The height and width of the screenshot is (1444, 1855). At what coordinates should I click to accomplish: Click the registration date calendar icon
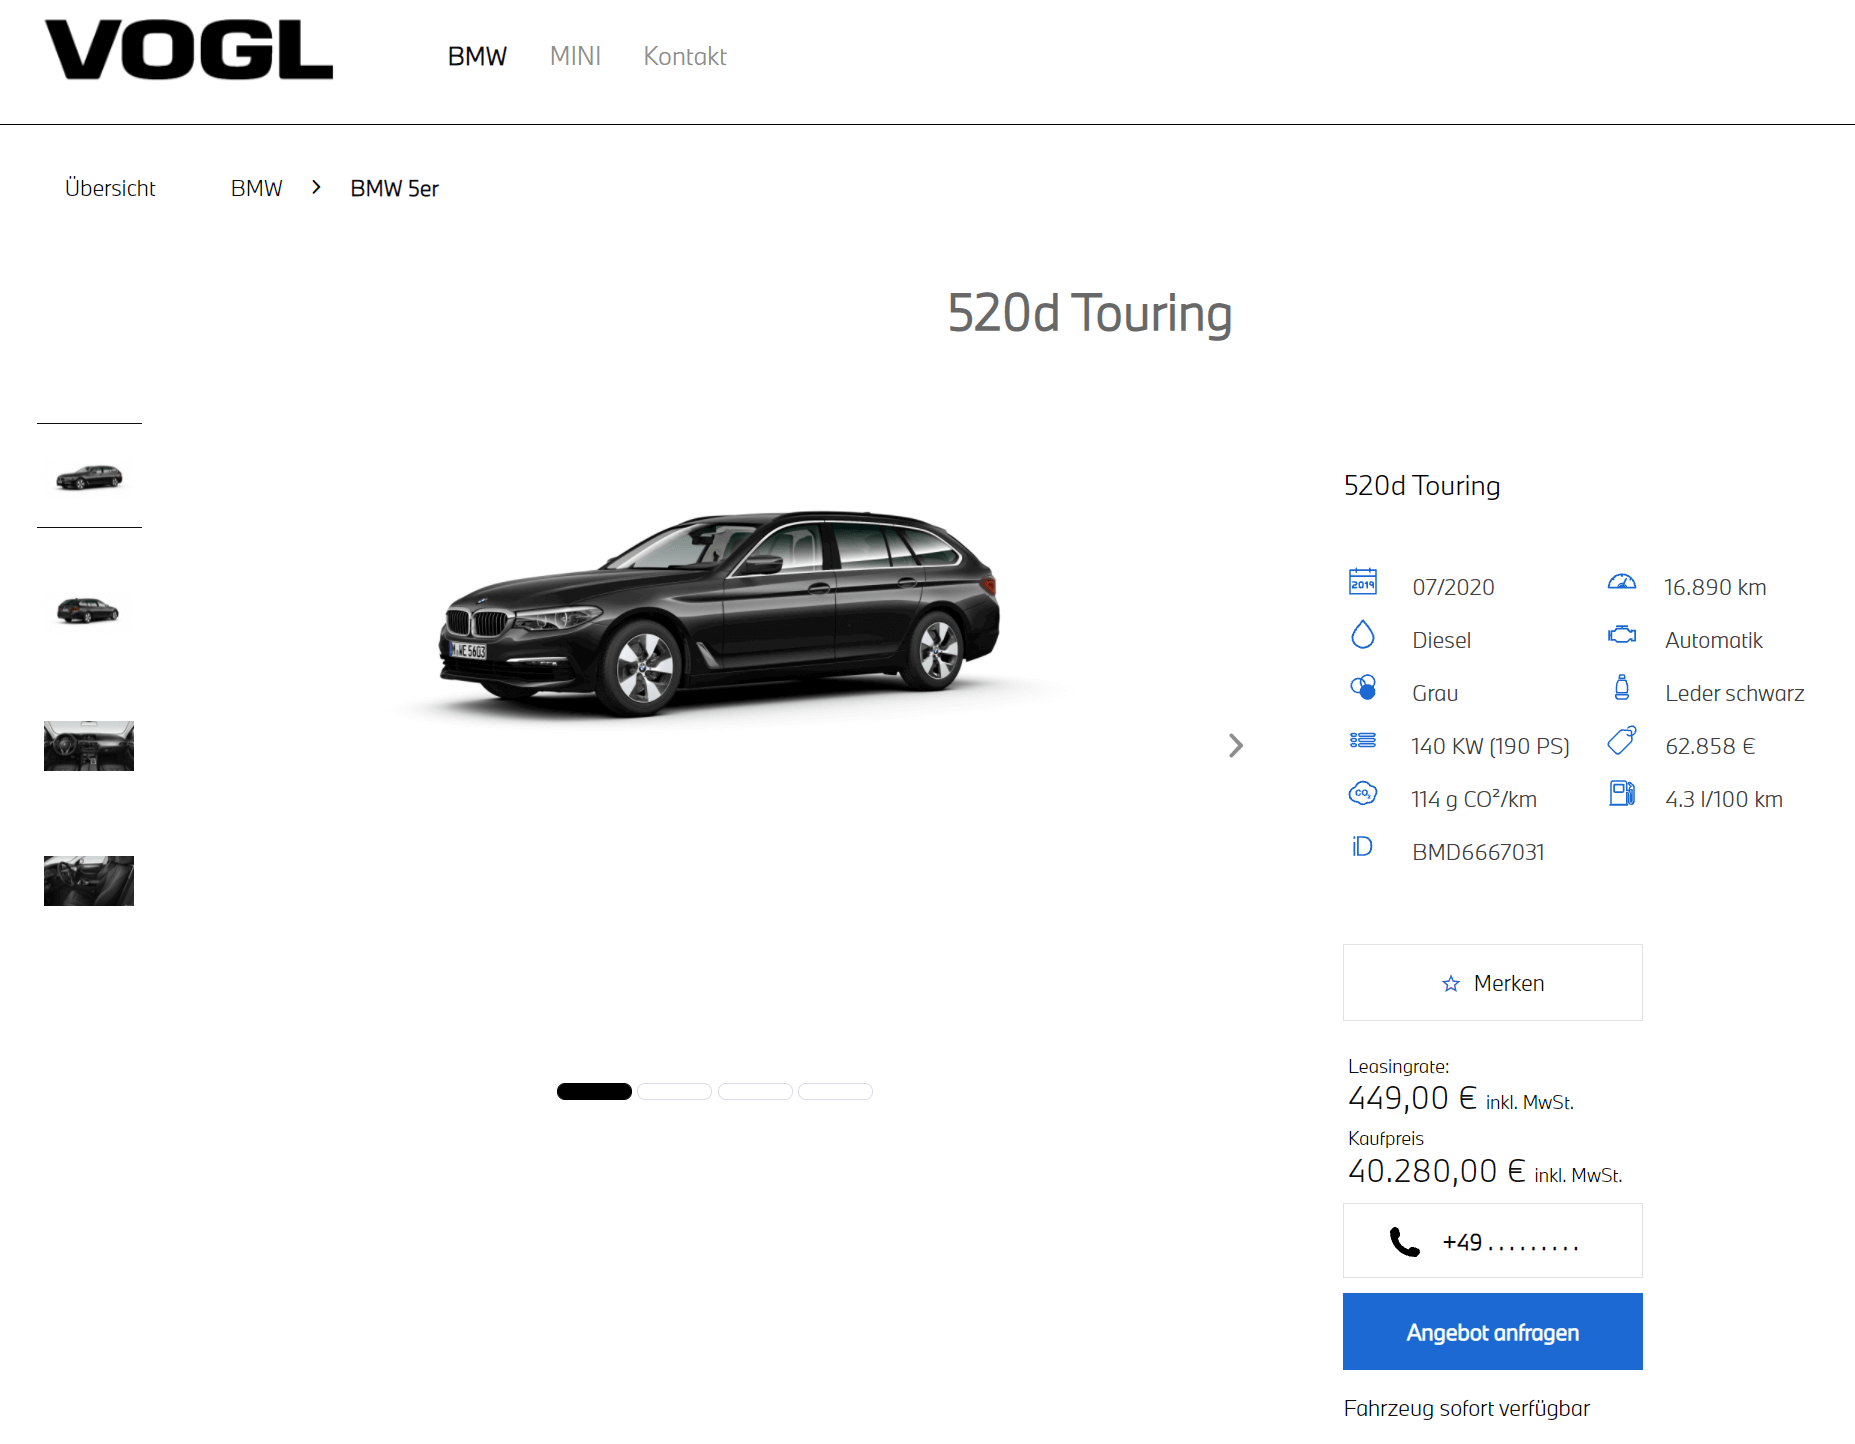point(1362,581)
